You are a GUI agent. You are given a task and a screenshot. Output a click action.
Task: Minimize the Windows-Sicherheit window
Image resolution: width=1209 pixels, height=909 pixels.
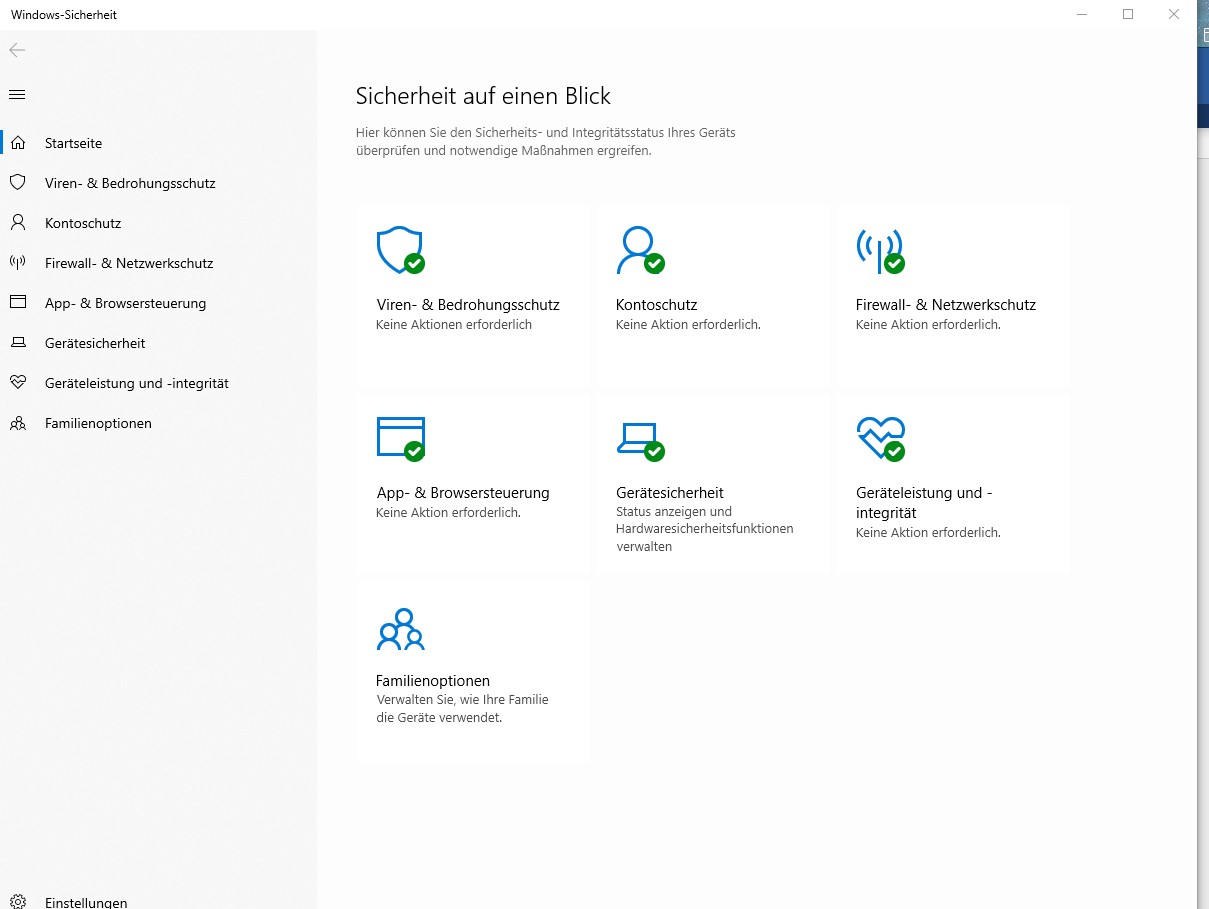1082,14
